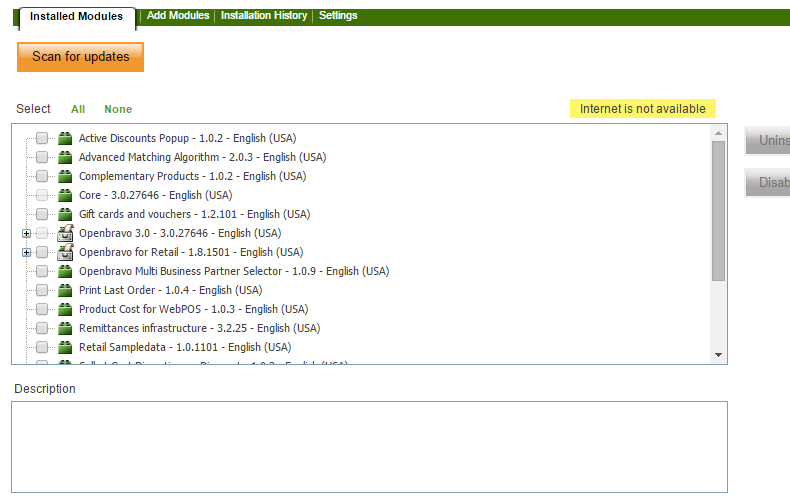Select 'Openbravo 3.0 - 3.0.27646' row text
The width and height of the screenshot is (790, 503).
[x=180, y=233]
